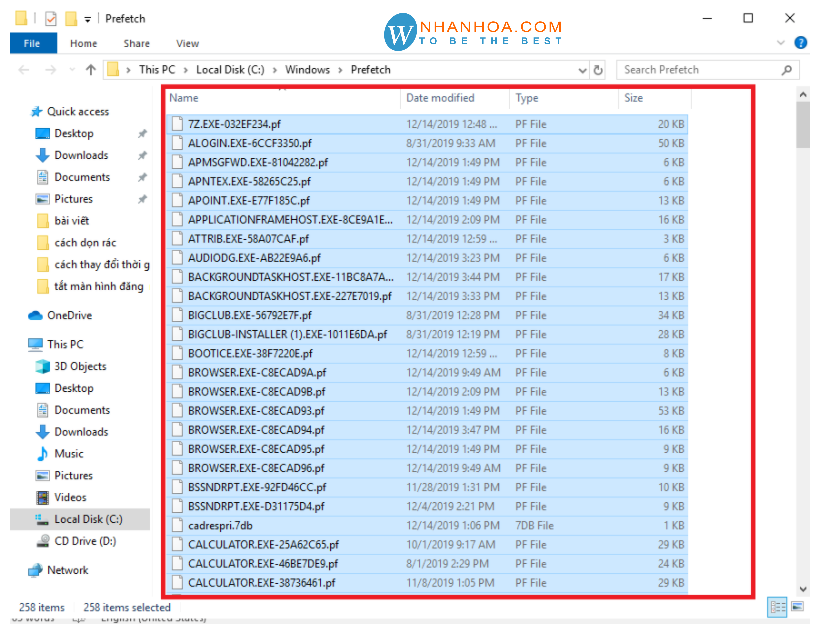Select CD Drive (D:) in navigation pane
Screen dimensions: 827x632
[85, 541]
